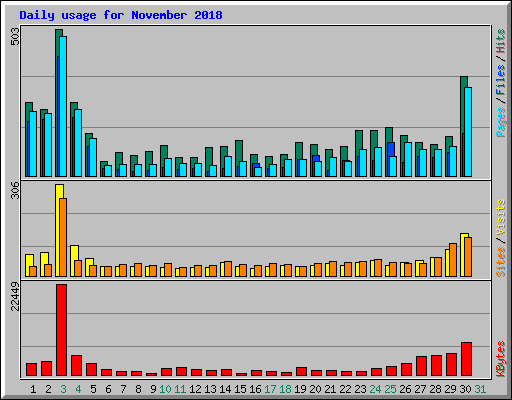Click the yellow 'Visits' legend label

[500, 218]
